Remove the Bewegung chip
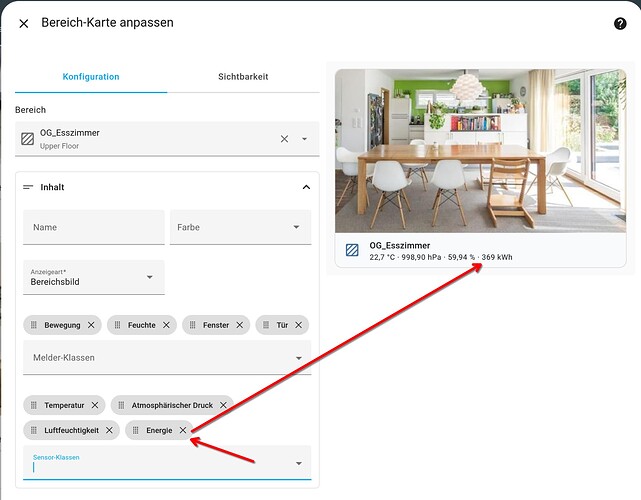Viewport: 641px width, 500px height. click(91, 325)
